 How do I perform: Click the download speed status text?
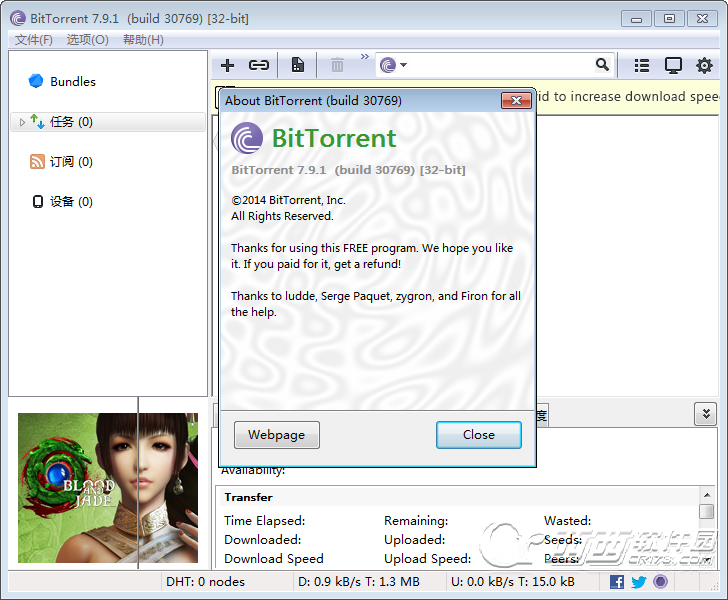tap(358, 581)
